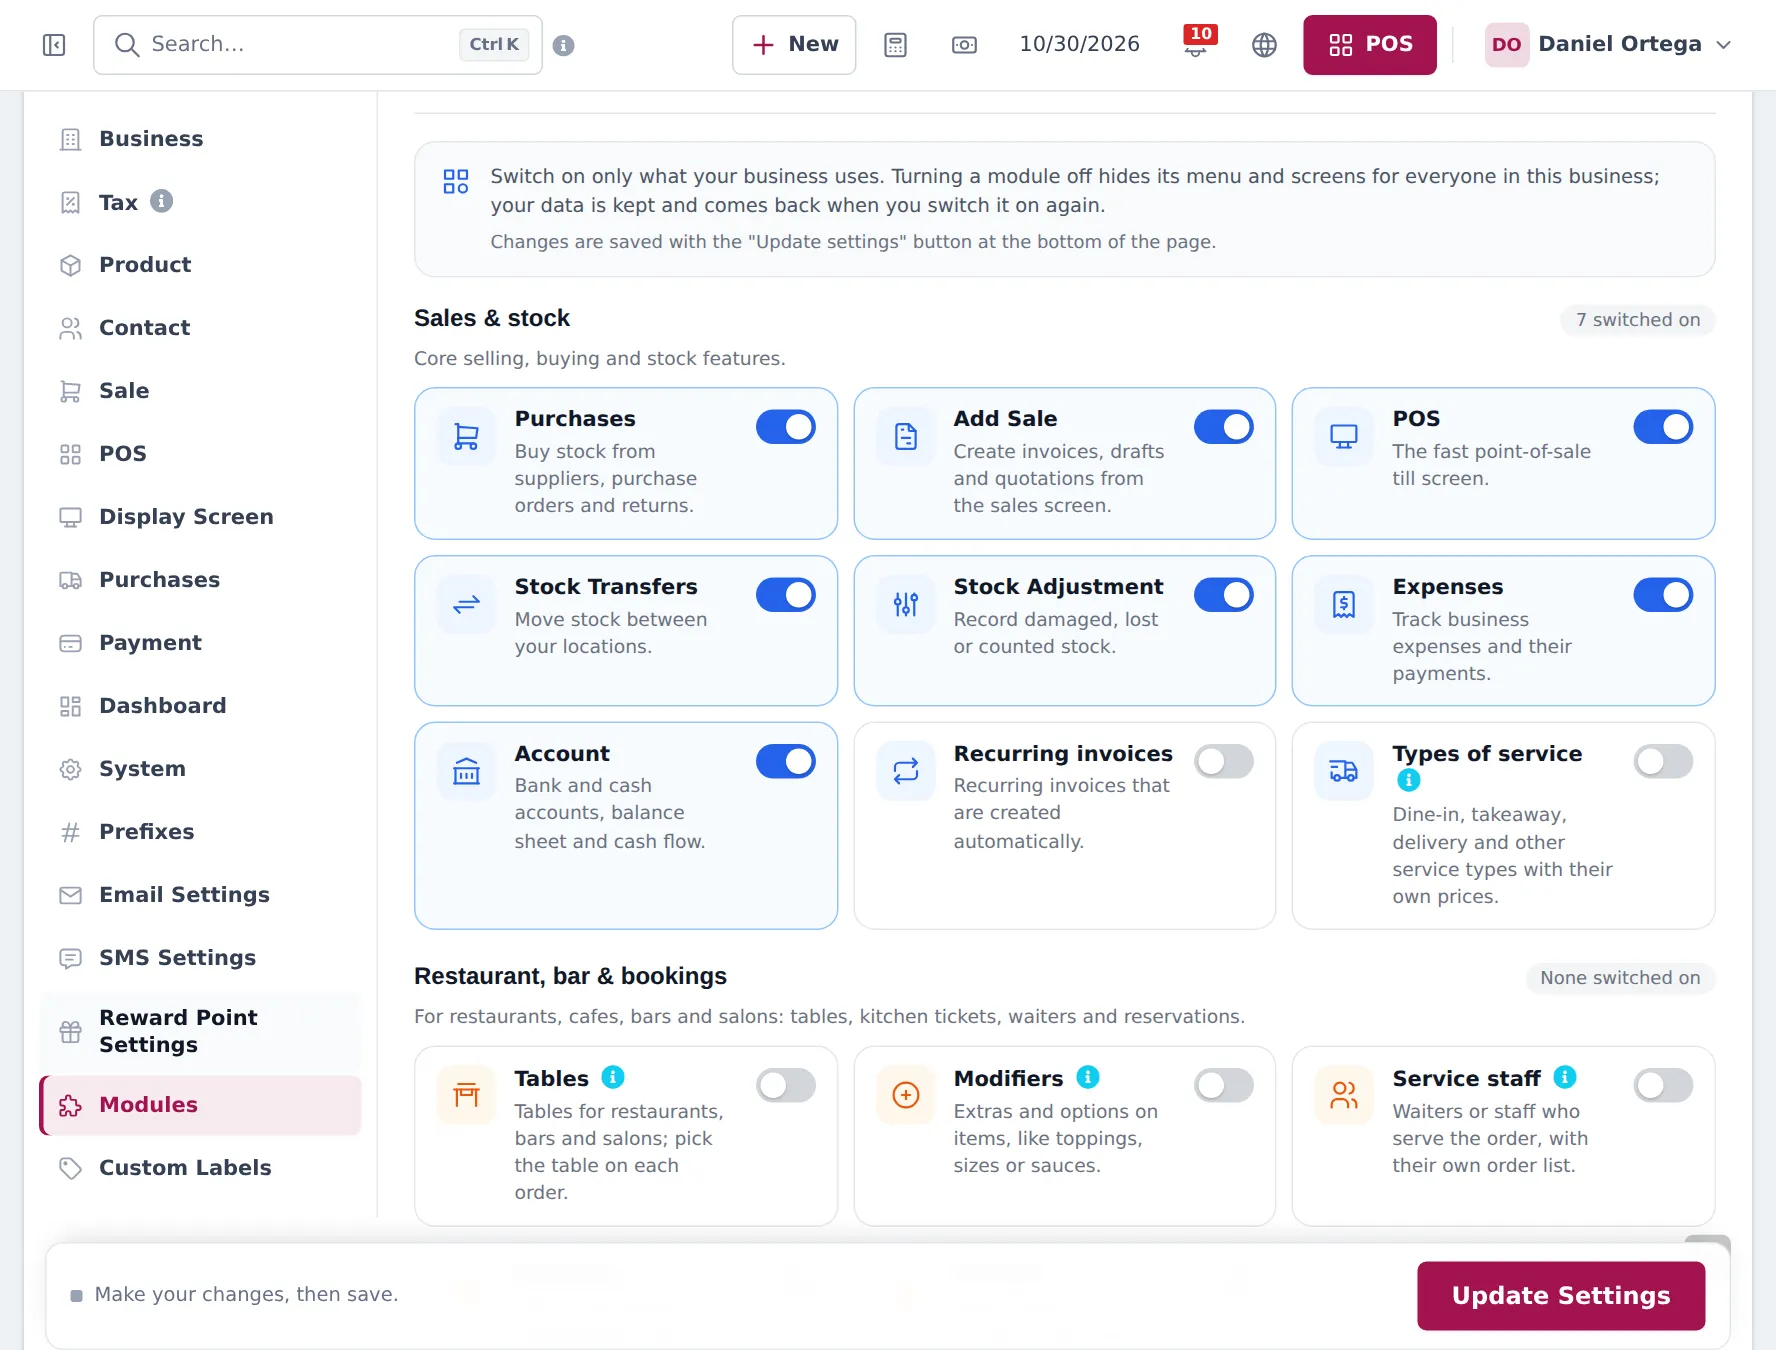Select Email Settings in sidebar
This screenshot has width=1776, height=1350.
click(200, 895)
